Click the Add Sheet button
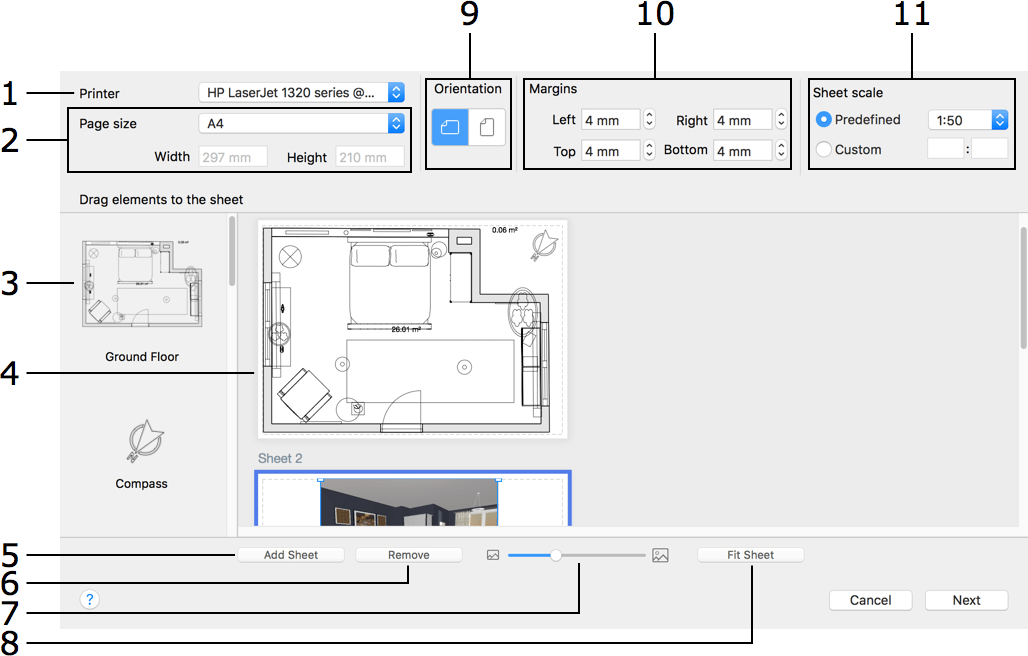This screenshot has height=656, width=1028. (x=290, y=555)
